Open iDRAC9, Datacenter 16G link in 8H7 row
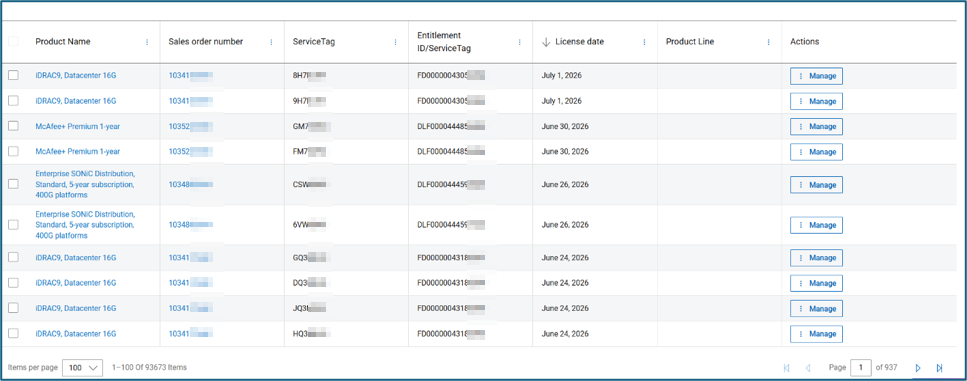Image resolution: width=967 pixels, height=381 pixels. click(x=76, y=75)
